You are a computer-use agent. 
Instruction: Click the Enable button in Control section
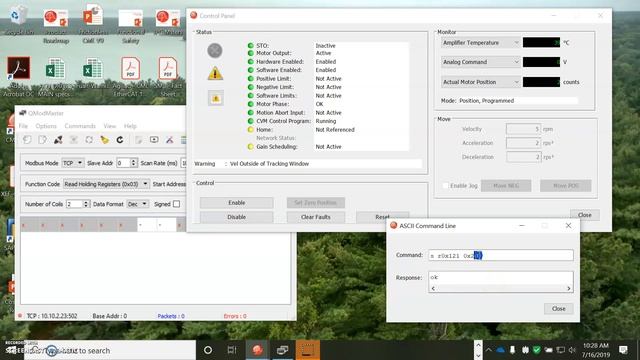click(236, 203)
